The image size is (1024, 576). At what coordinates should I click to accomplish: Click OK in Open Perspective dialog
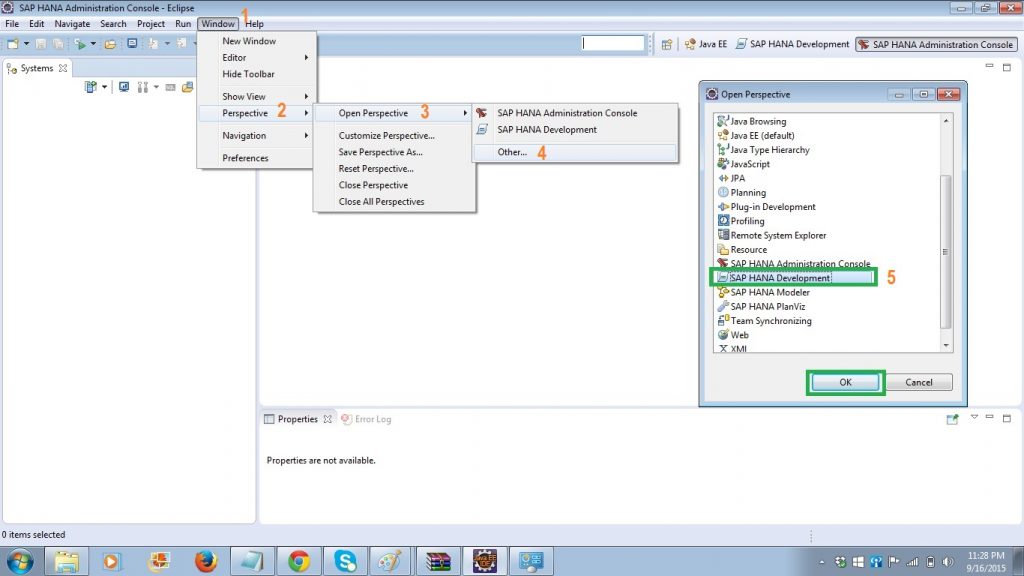(845, 382)
